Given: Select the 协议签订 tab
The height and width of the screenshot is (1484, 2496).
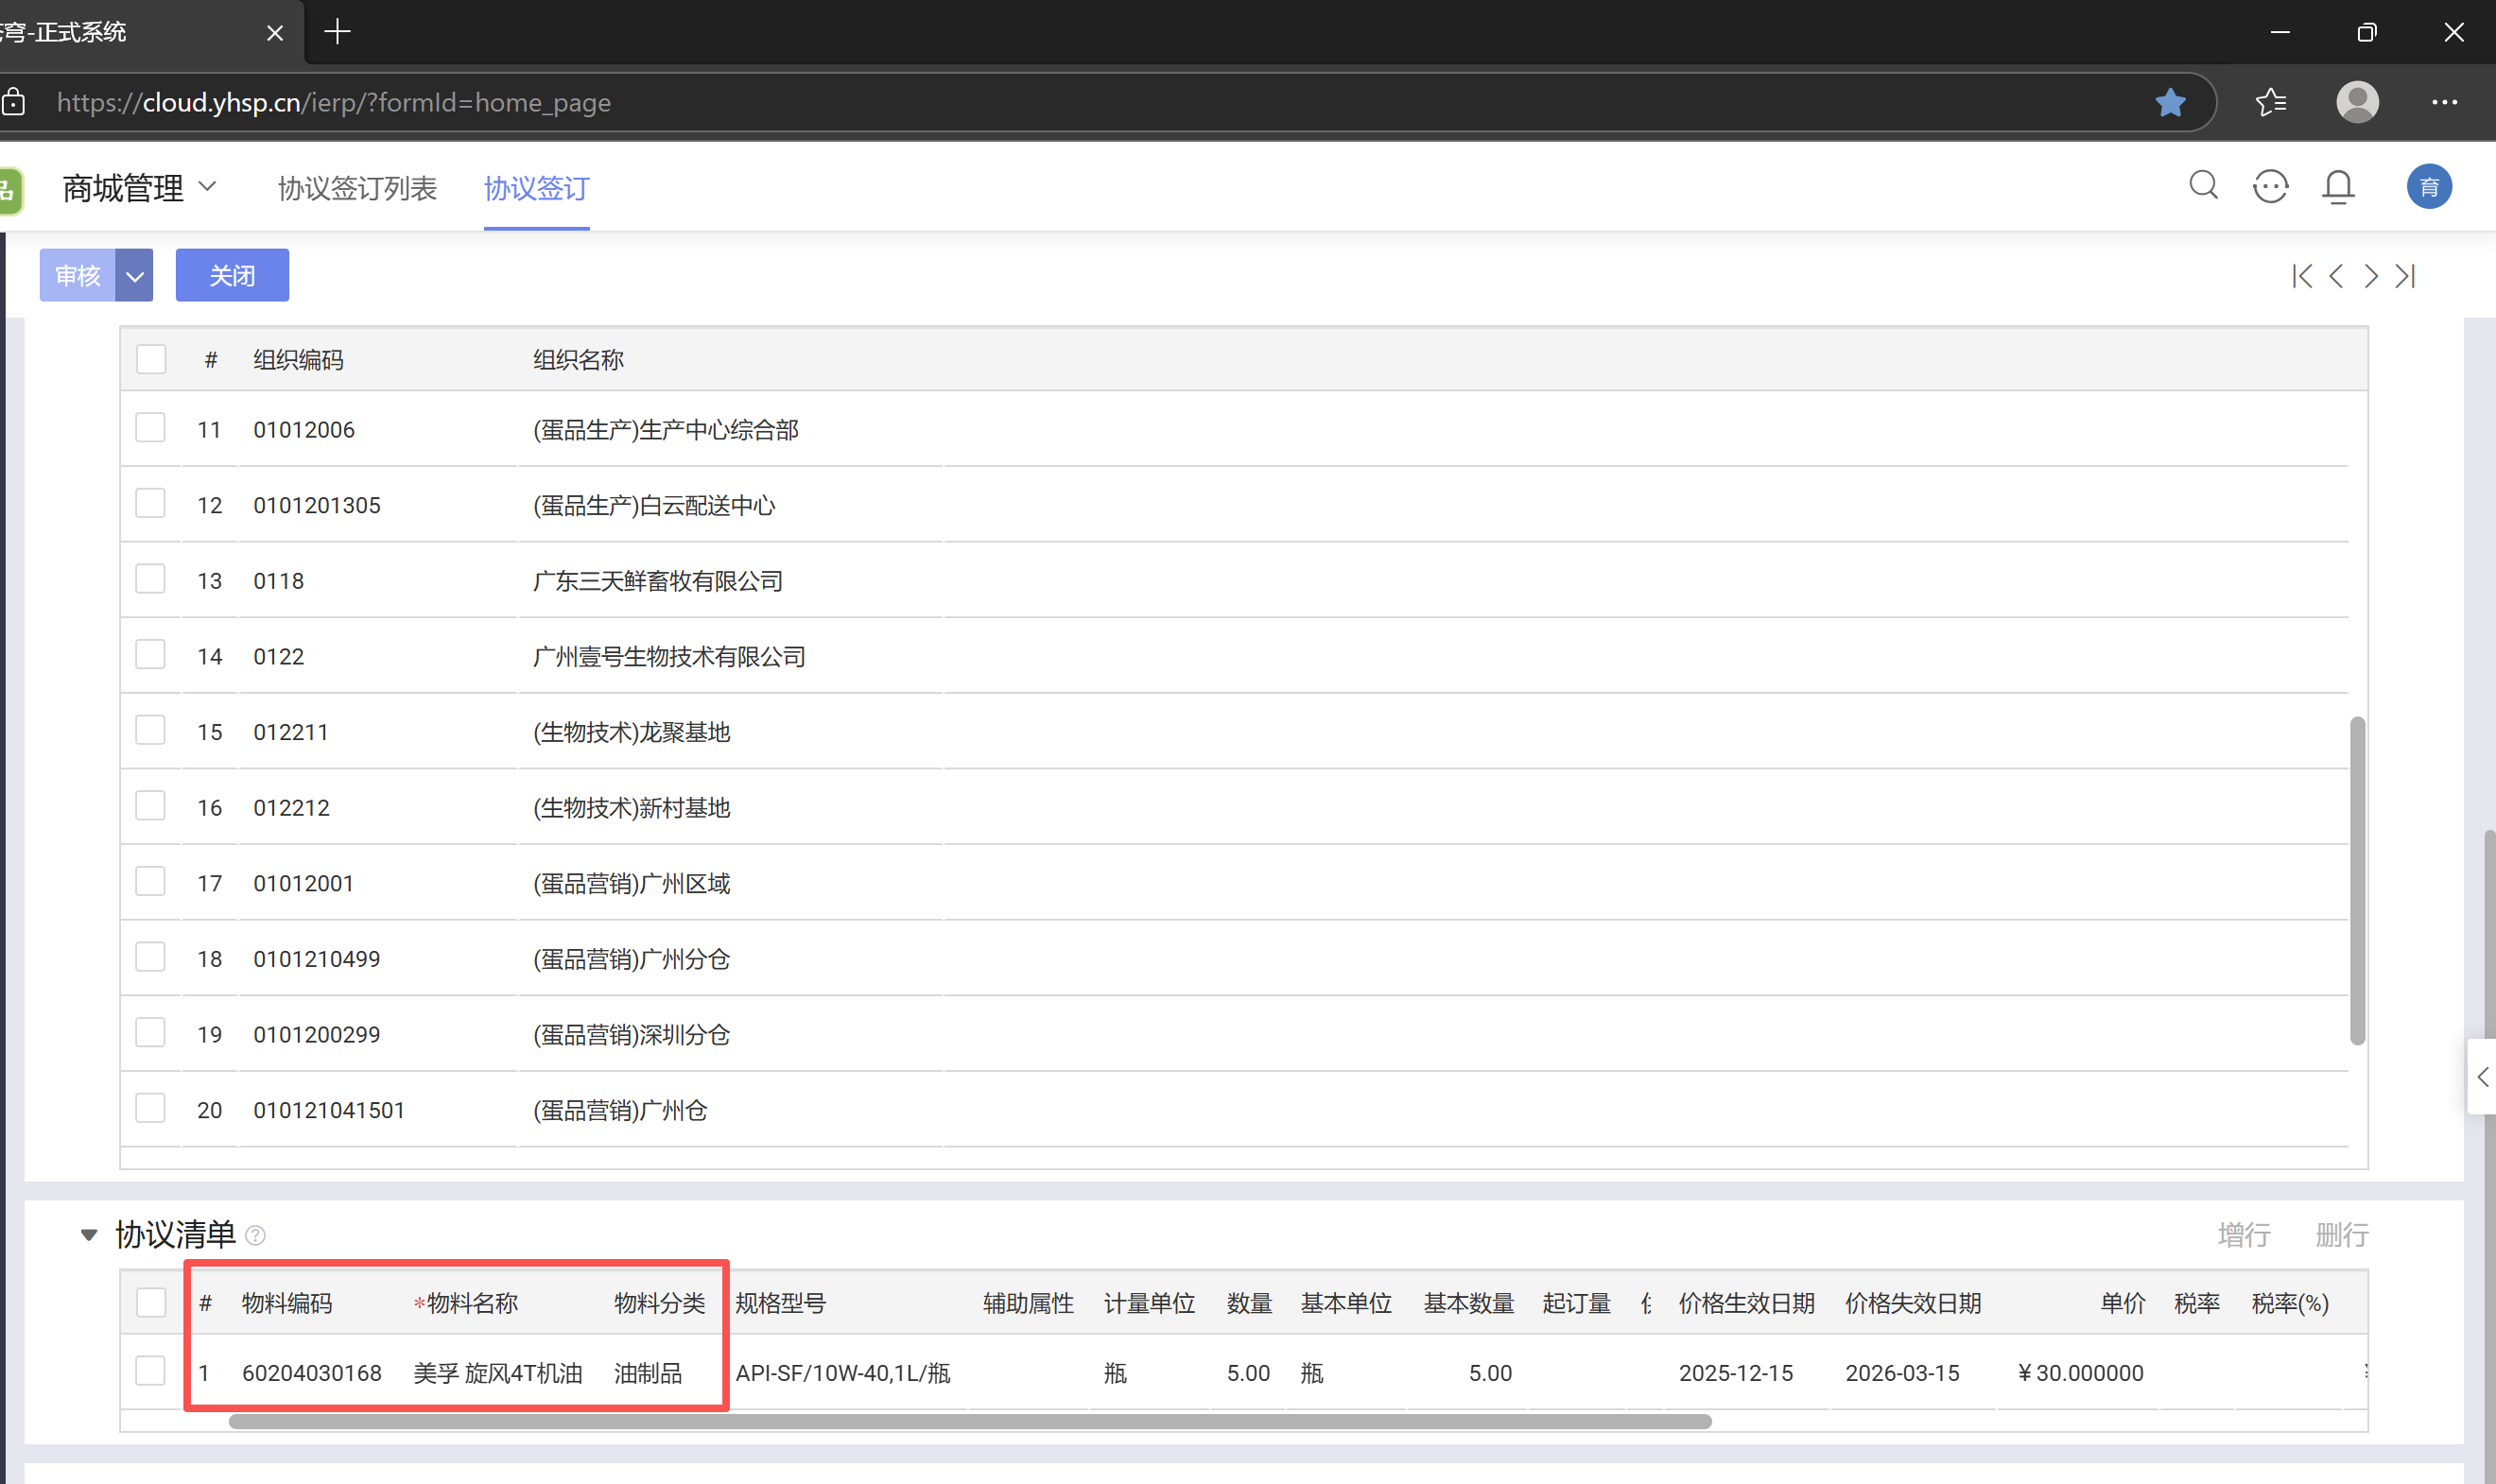Looking at the screenshot, I should coord(536,188).
